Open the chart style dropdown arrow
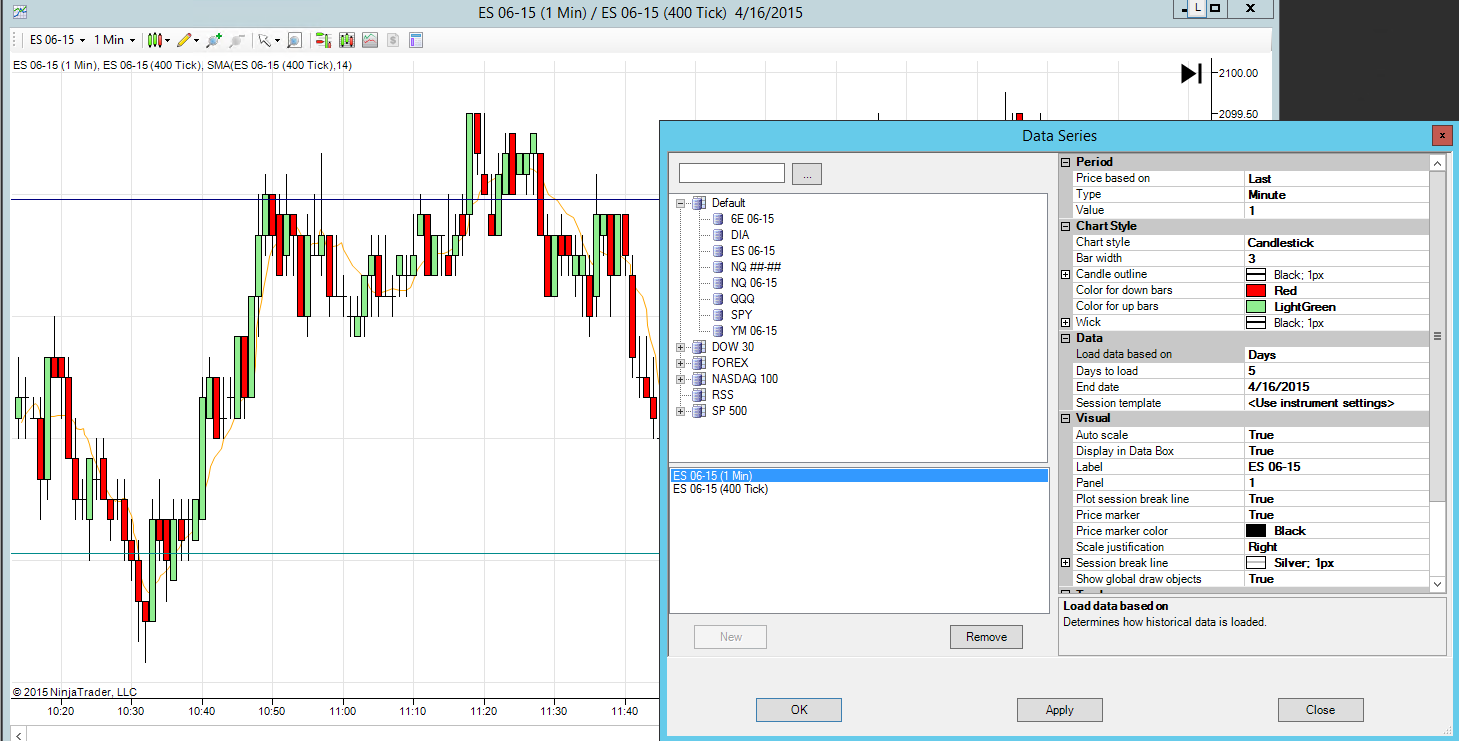This screenshot has height=741, width=1459. tap(168, 41)
